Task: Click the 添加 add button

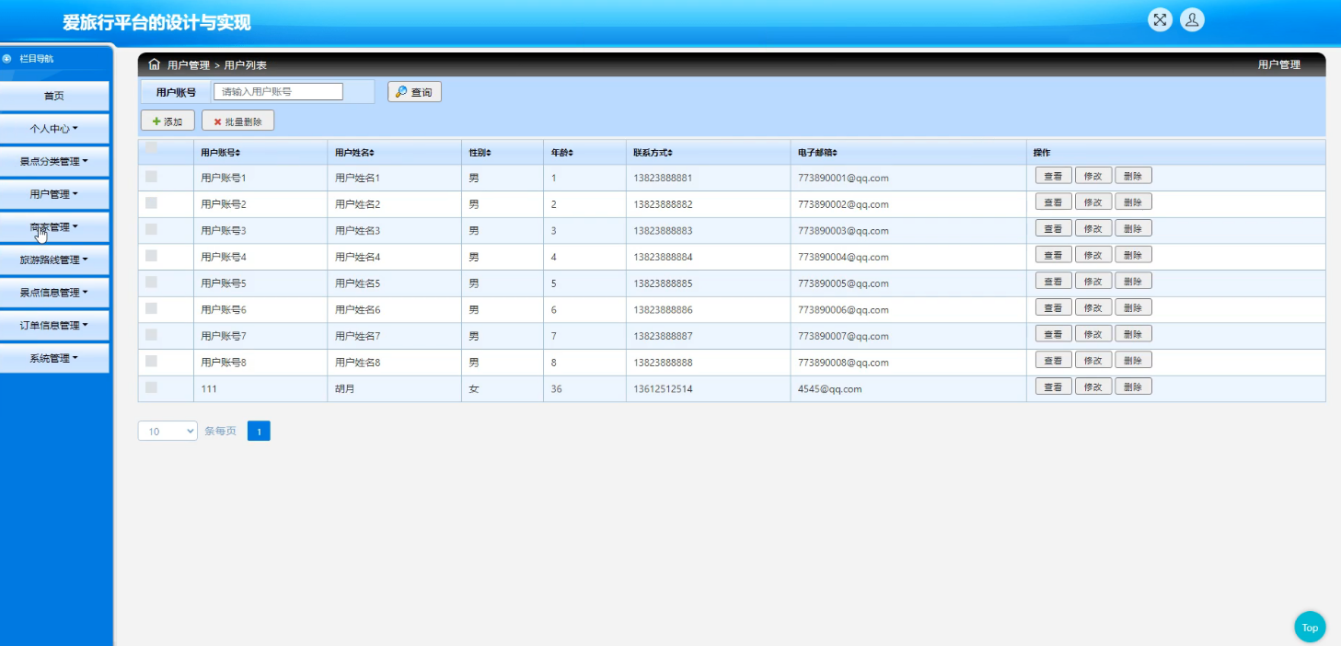Action: click(168, 121)
